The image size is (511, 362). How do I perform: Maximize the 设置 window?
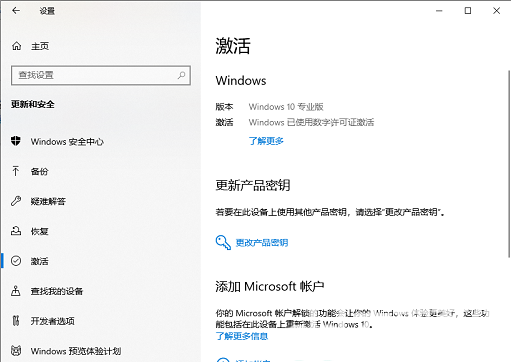pos(468,11)
